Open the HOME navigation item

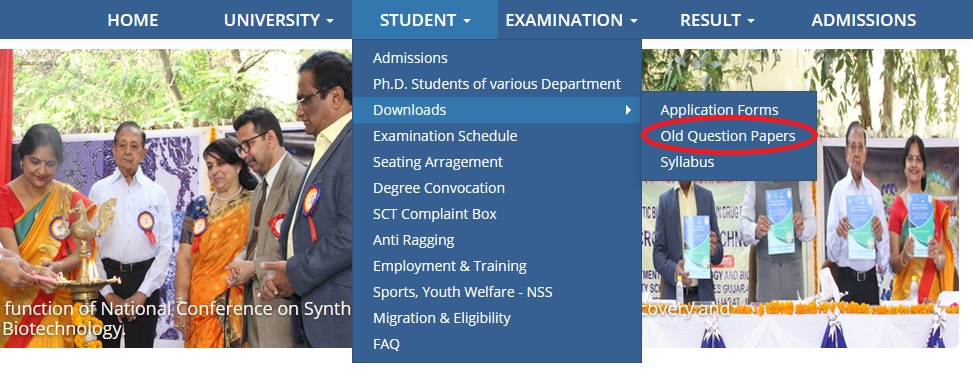tap(133, 20)
